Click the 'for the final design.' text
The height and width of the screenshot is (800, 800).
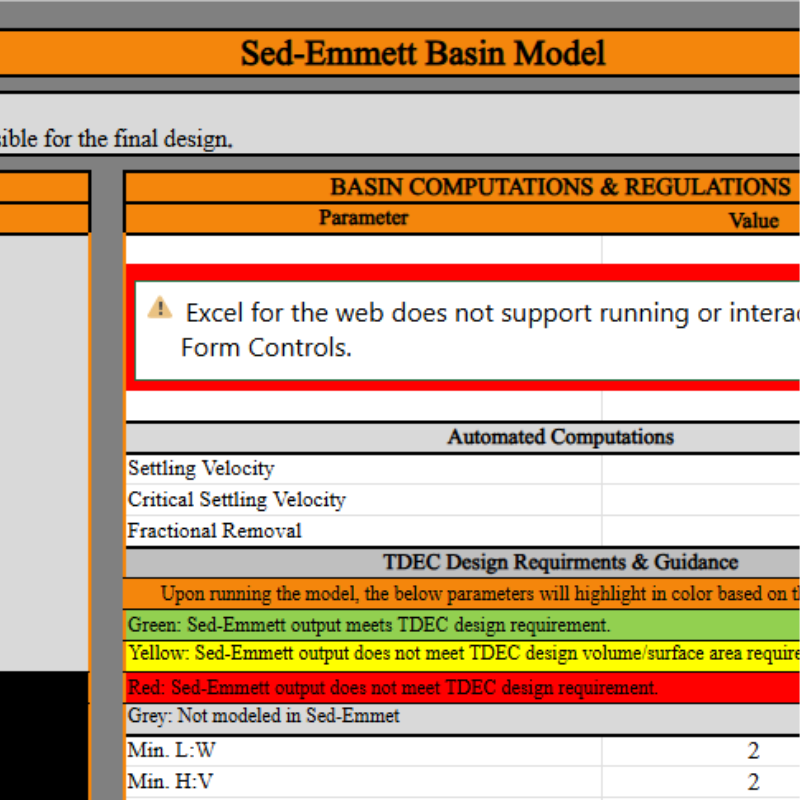click(138, 139)
